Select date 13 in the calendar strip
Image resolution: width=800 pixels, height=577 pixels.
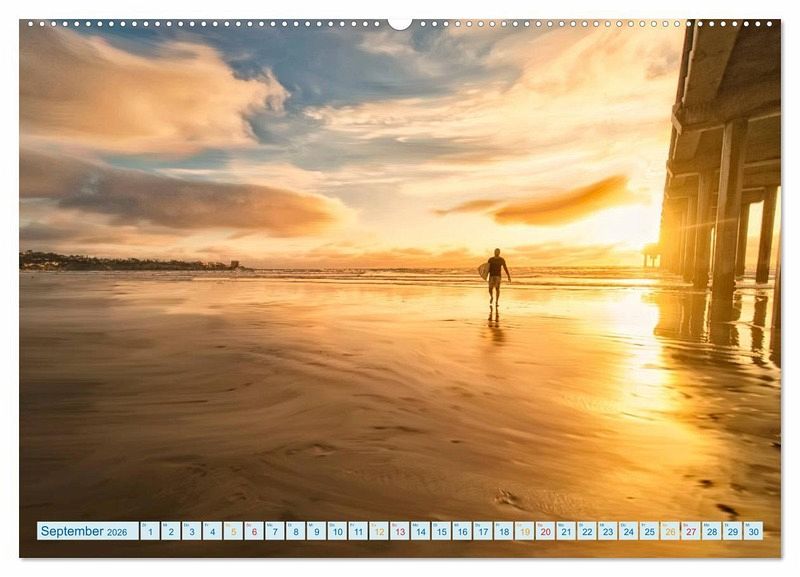pyautogui.click(x=399, y=531)
